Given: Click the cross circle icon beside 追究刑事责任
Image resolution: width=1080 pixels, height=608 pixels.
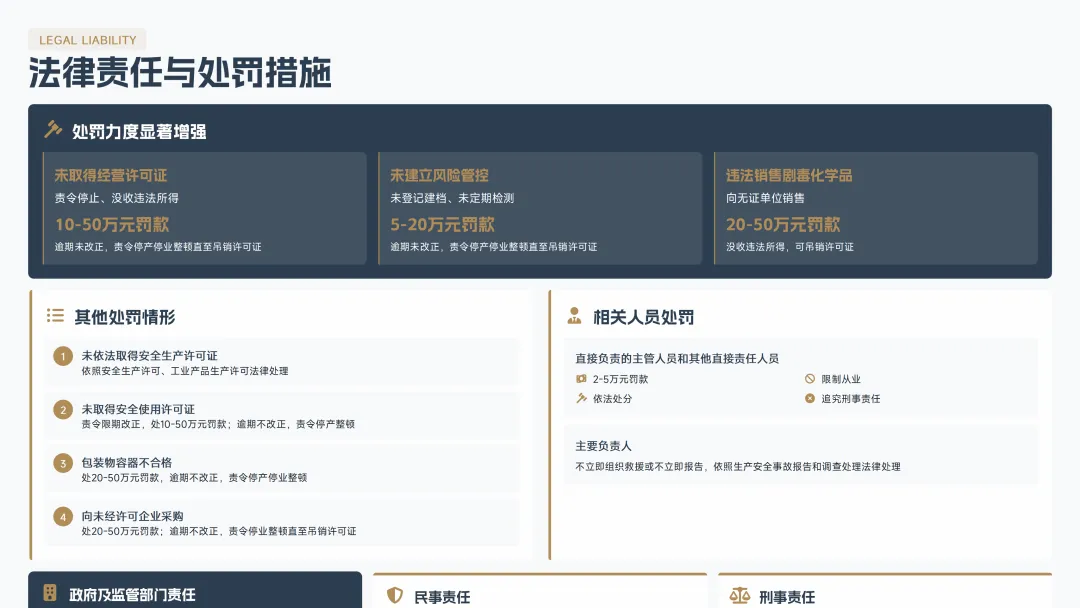Looking at the screenshot, I should pyautogui.click(x=810, y=398).
